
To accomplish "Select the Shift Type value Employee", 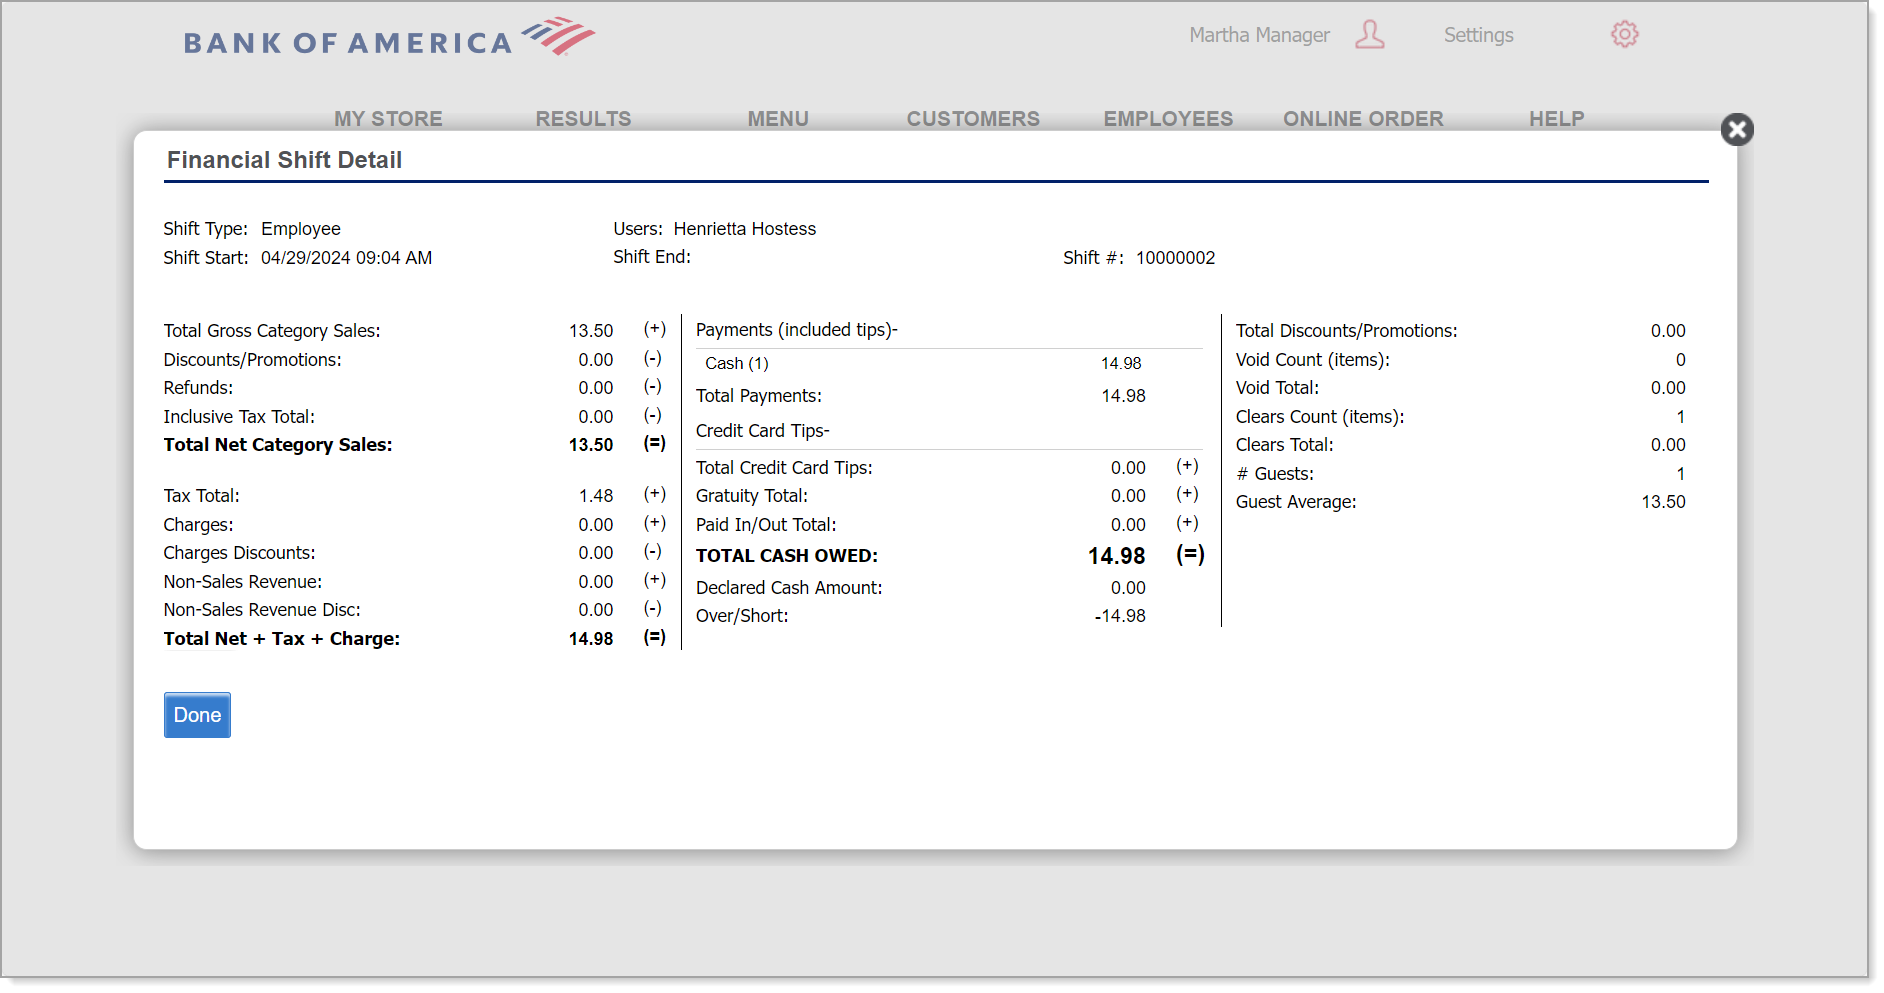I will (300, 229).
